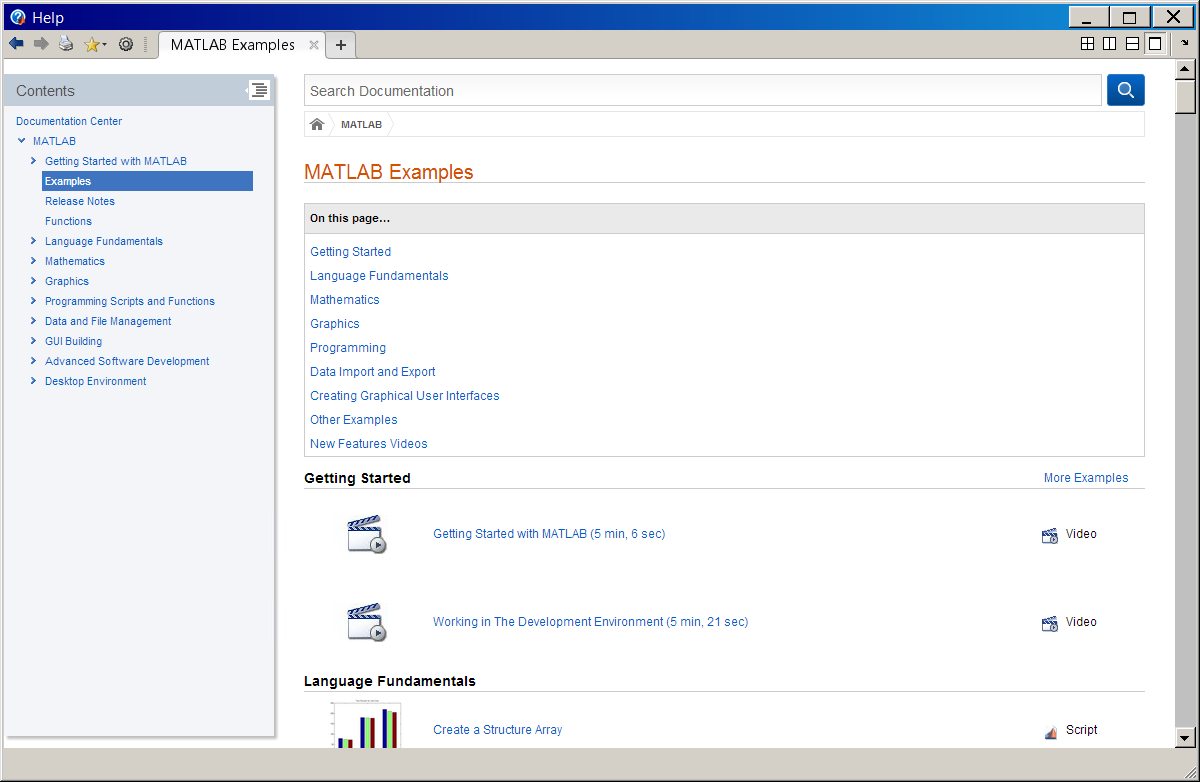
Task: Expand the Desktop Environment node
Action: point(34,381)
